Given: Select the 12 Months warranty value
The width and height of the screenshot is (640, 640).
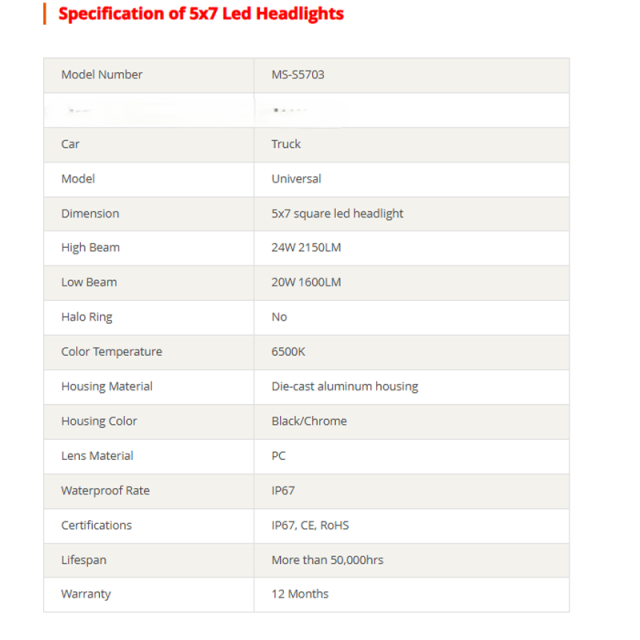Looking at the screenshot, I should pos(300,593).
